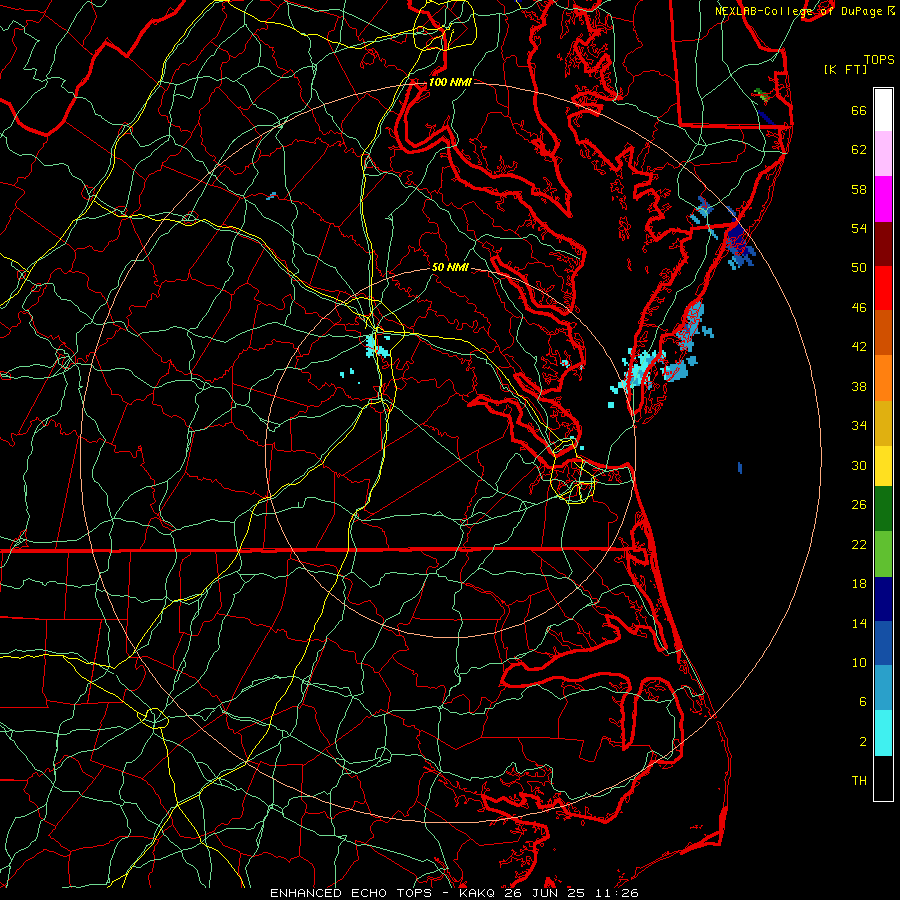This screenshot has width=900, height=900.
Task: Click the "34" legend value
Action: click(859, 425)
